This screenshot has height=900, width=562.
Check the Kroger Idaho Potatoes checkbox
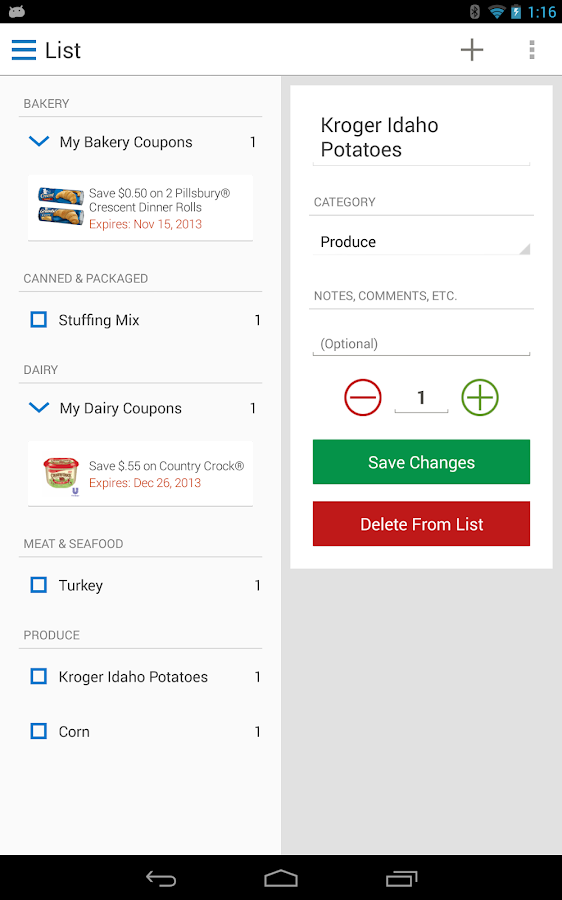click(x=38, y=677)
